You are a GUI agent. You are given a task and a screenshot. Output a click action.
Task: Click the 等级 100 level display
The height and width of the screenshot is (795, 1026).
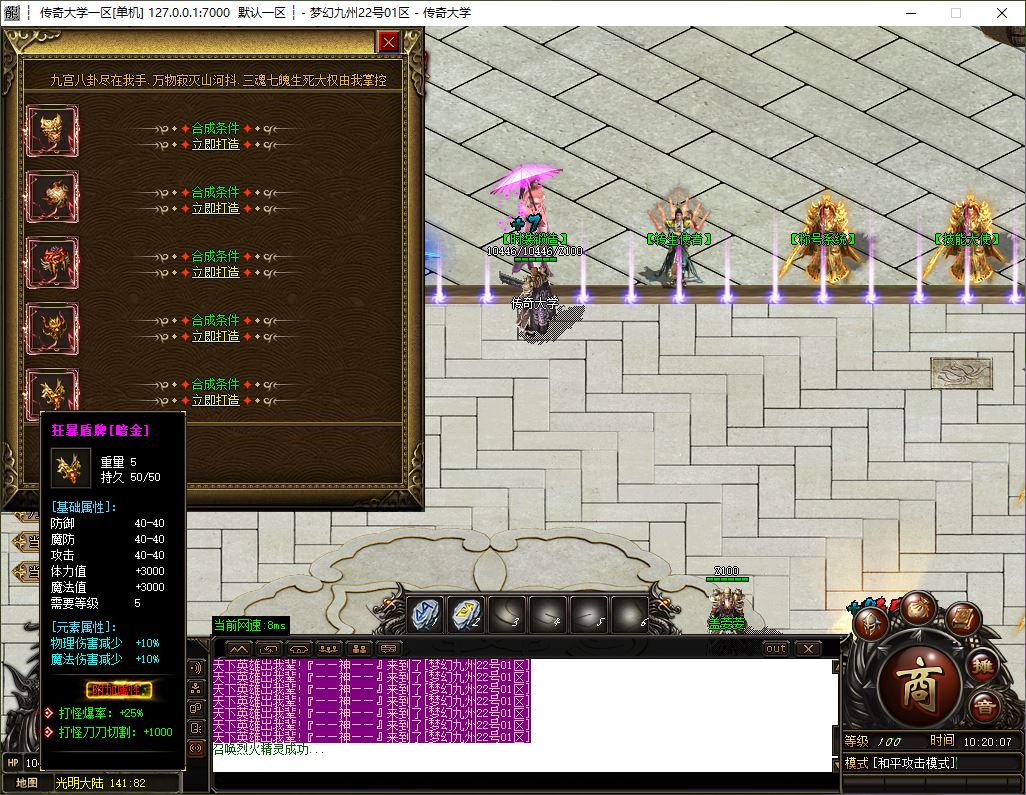pyautogui.click(x=873, y=741)
